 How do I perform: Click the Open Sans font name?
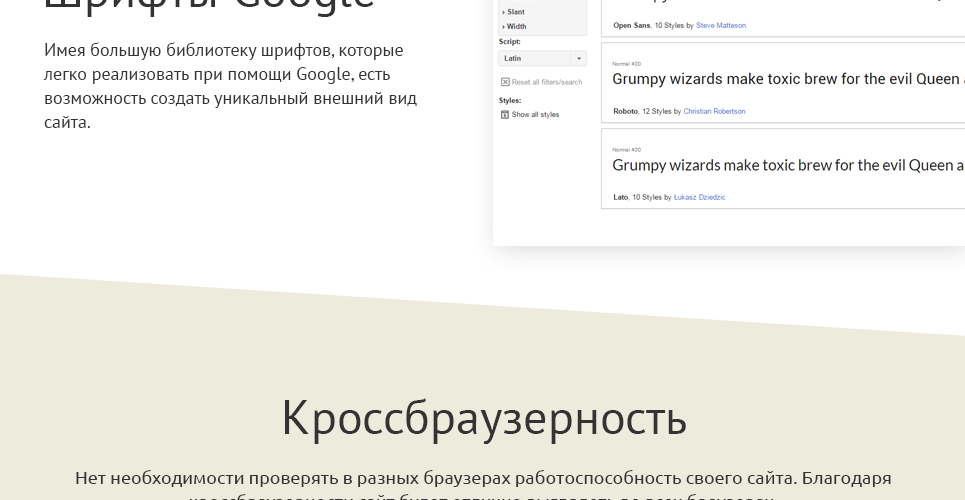pyautogui.click(x=631, y=25)
